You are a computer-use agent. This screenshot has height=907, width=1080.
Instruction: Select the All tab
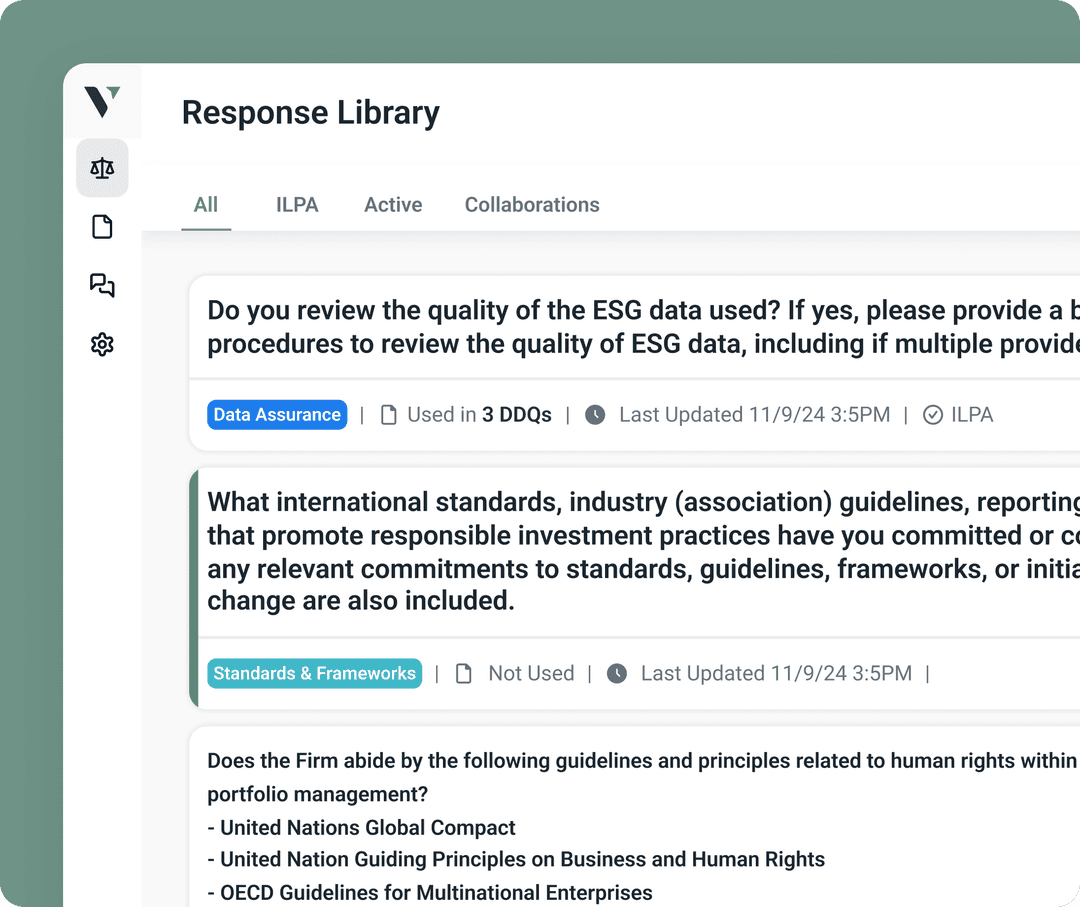tap(206, 205)
